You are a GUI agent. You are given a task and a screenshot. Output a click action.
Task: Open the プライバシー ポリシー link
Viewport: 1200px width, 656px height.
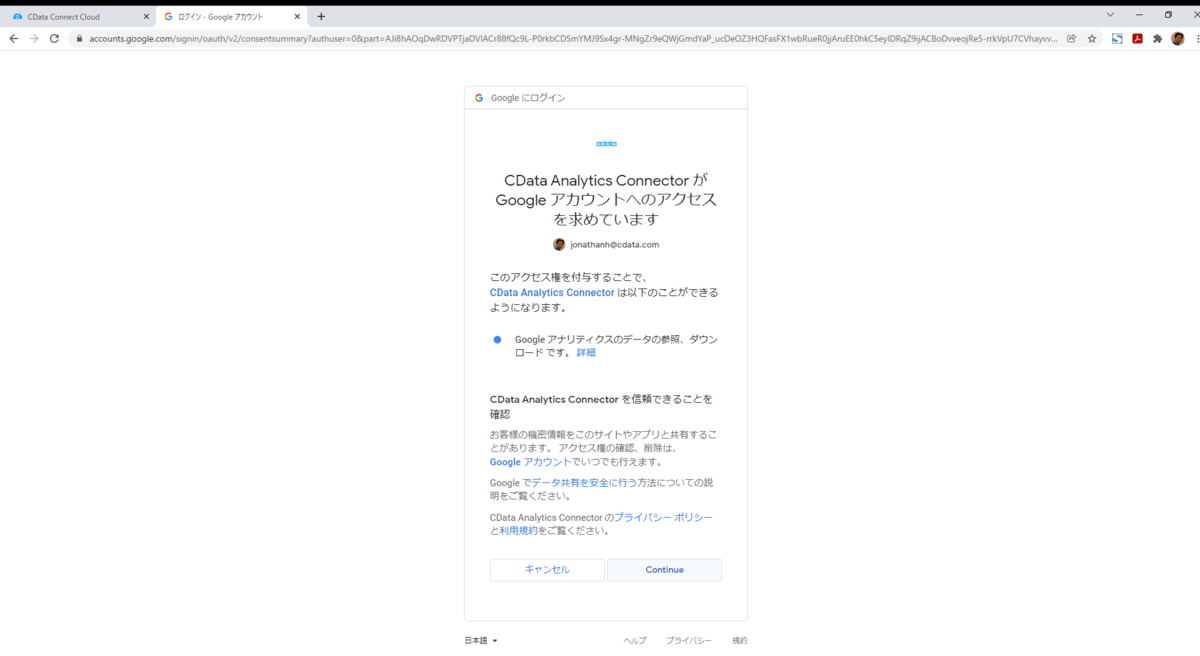pos(663,517)
